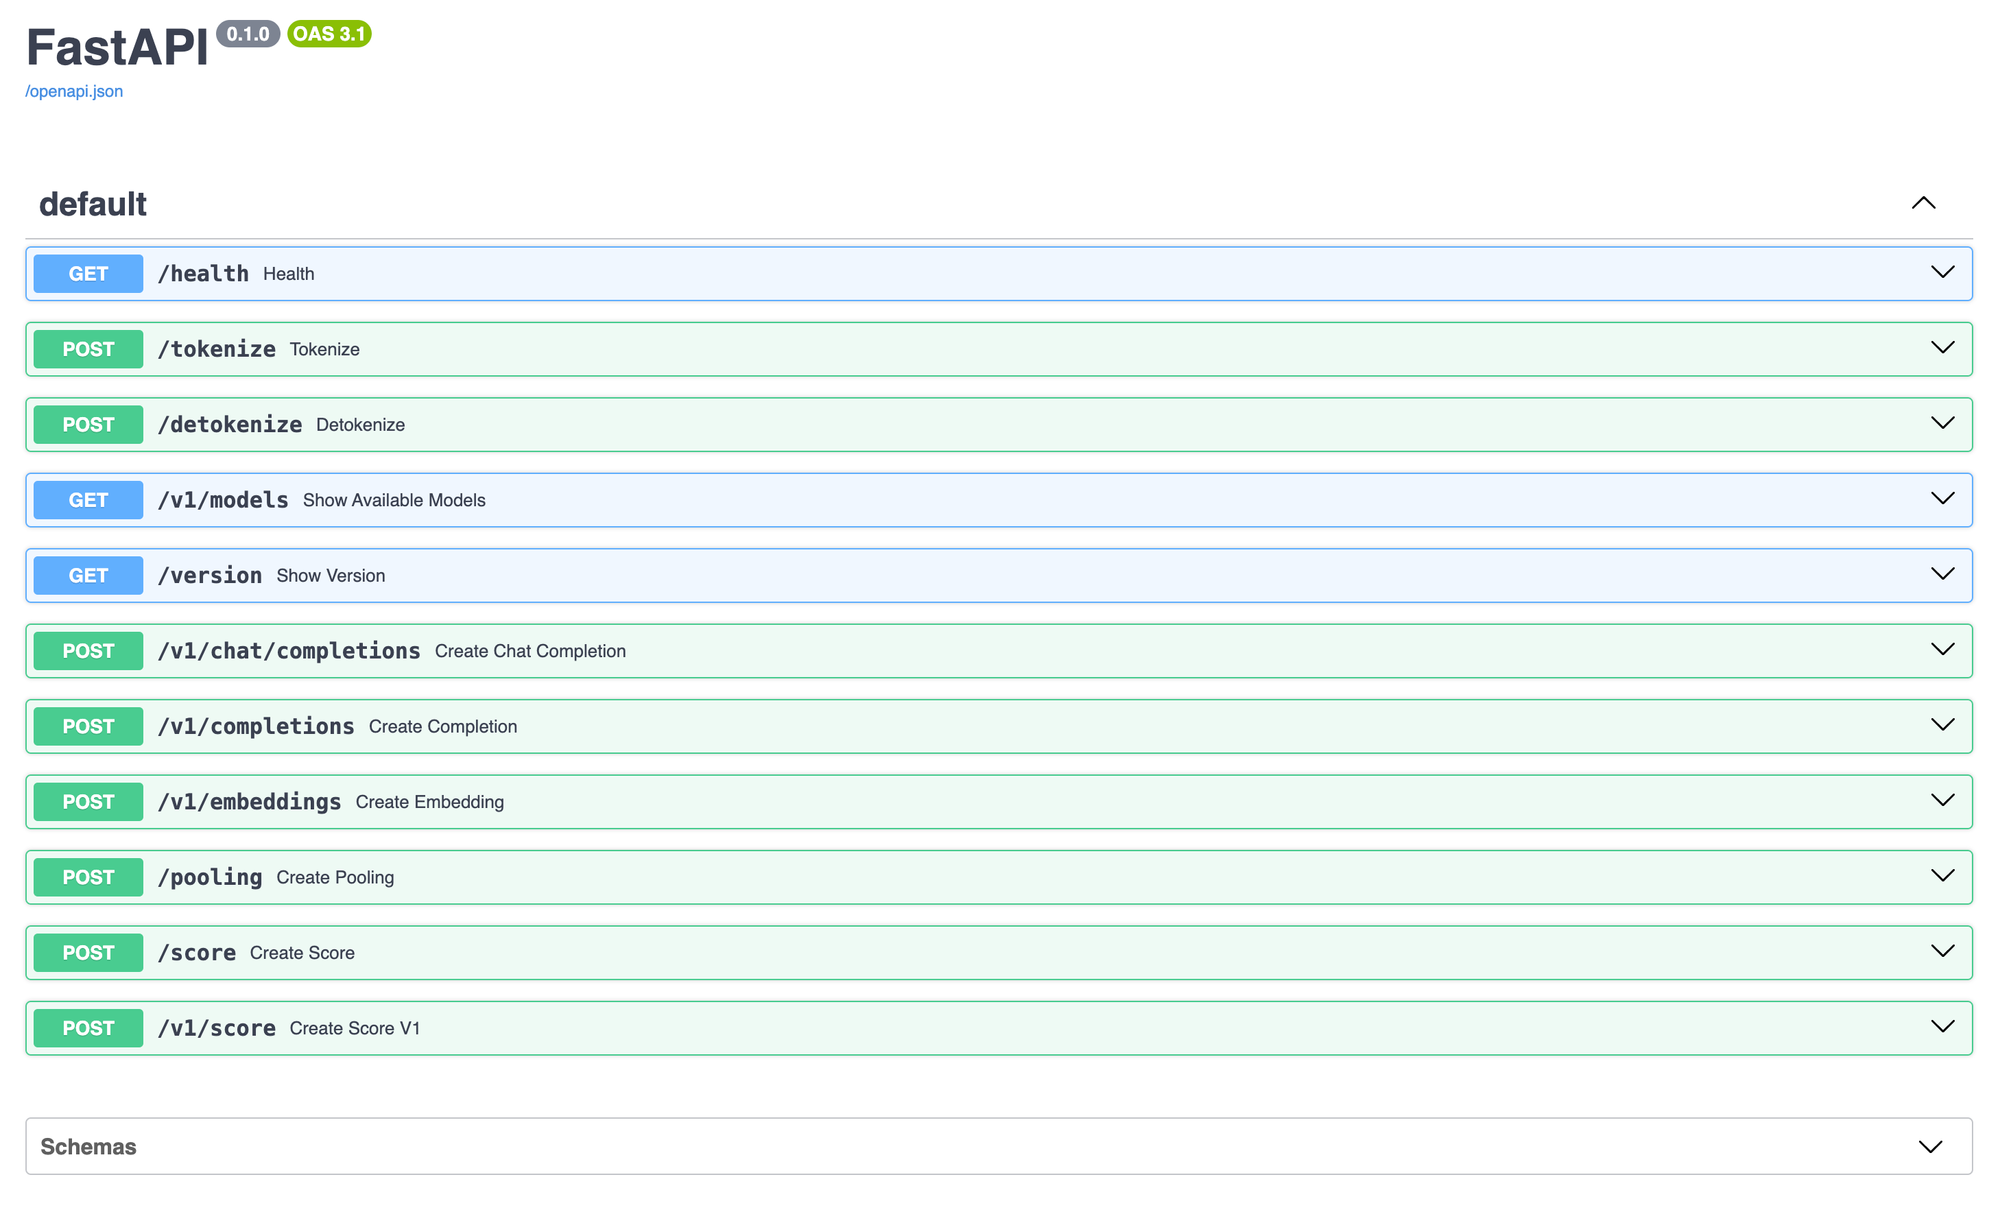Expand the /version endpoint chevron
This screenshot has width=2000, height=1221.
point(1942,574)
